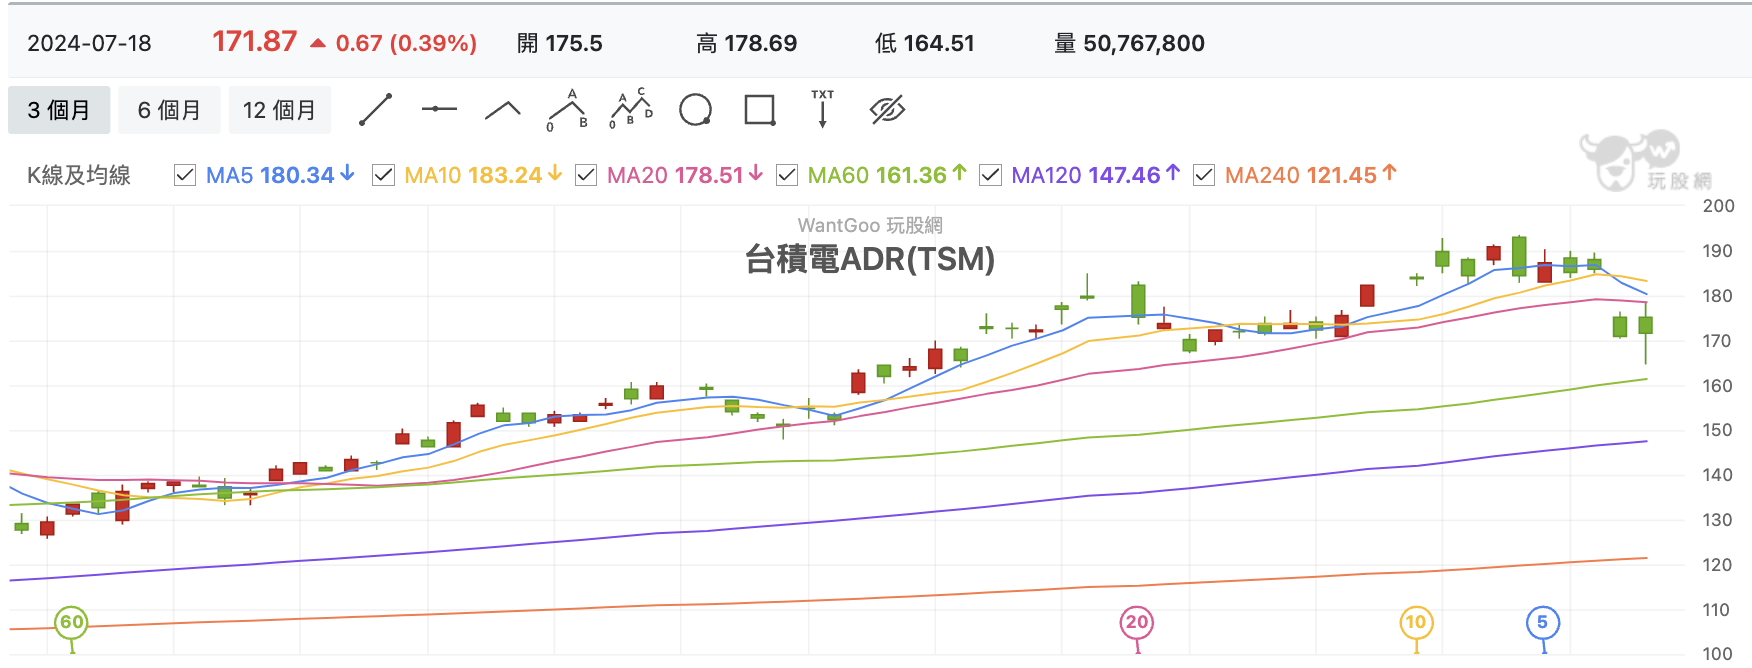
Task: Click the high price 高 178.69
Action: pos(747,43)
